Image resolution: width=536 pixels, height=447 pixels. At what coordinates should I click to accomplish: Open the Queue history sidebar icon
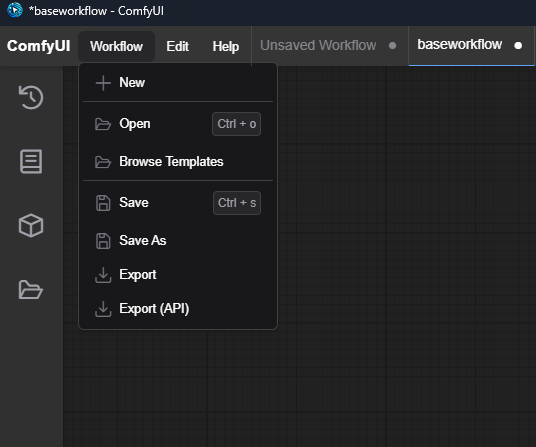tap(31, 97)
